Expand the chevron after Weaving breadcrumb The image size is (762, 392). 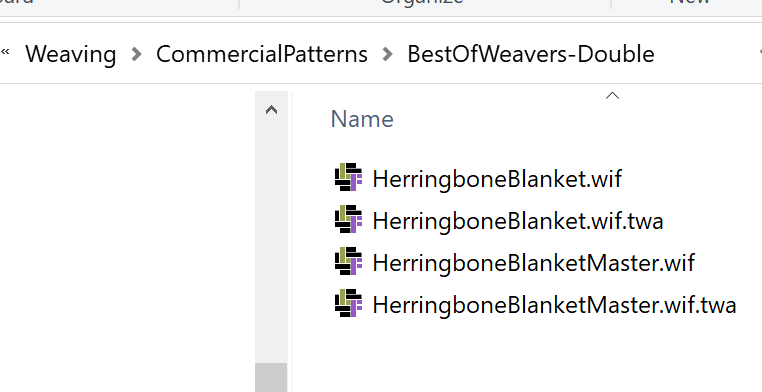137,54
